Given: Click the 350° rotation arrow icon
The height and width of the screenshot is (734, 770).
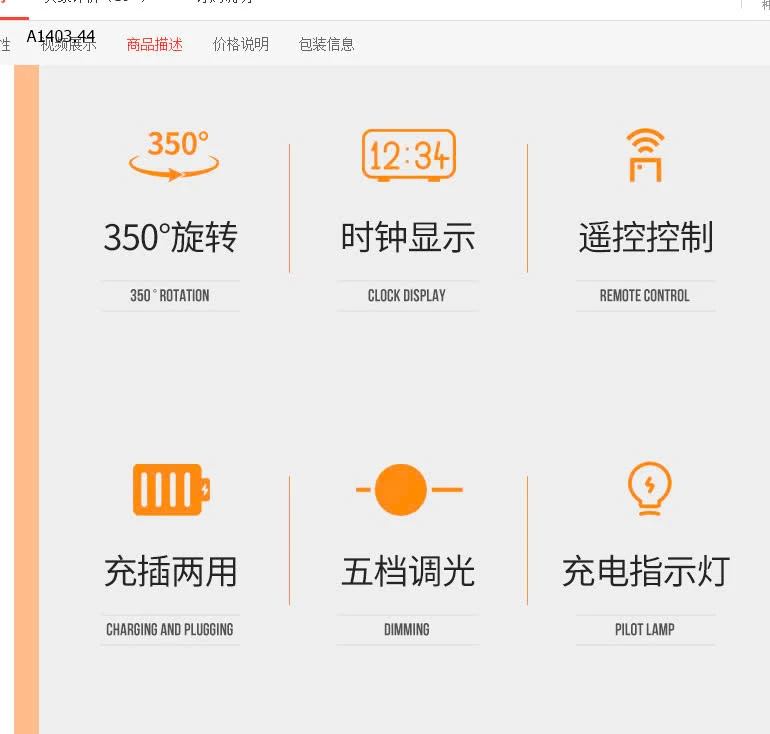Looking at the screenshot, I should [x=173, y=156].
